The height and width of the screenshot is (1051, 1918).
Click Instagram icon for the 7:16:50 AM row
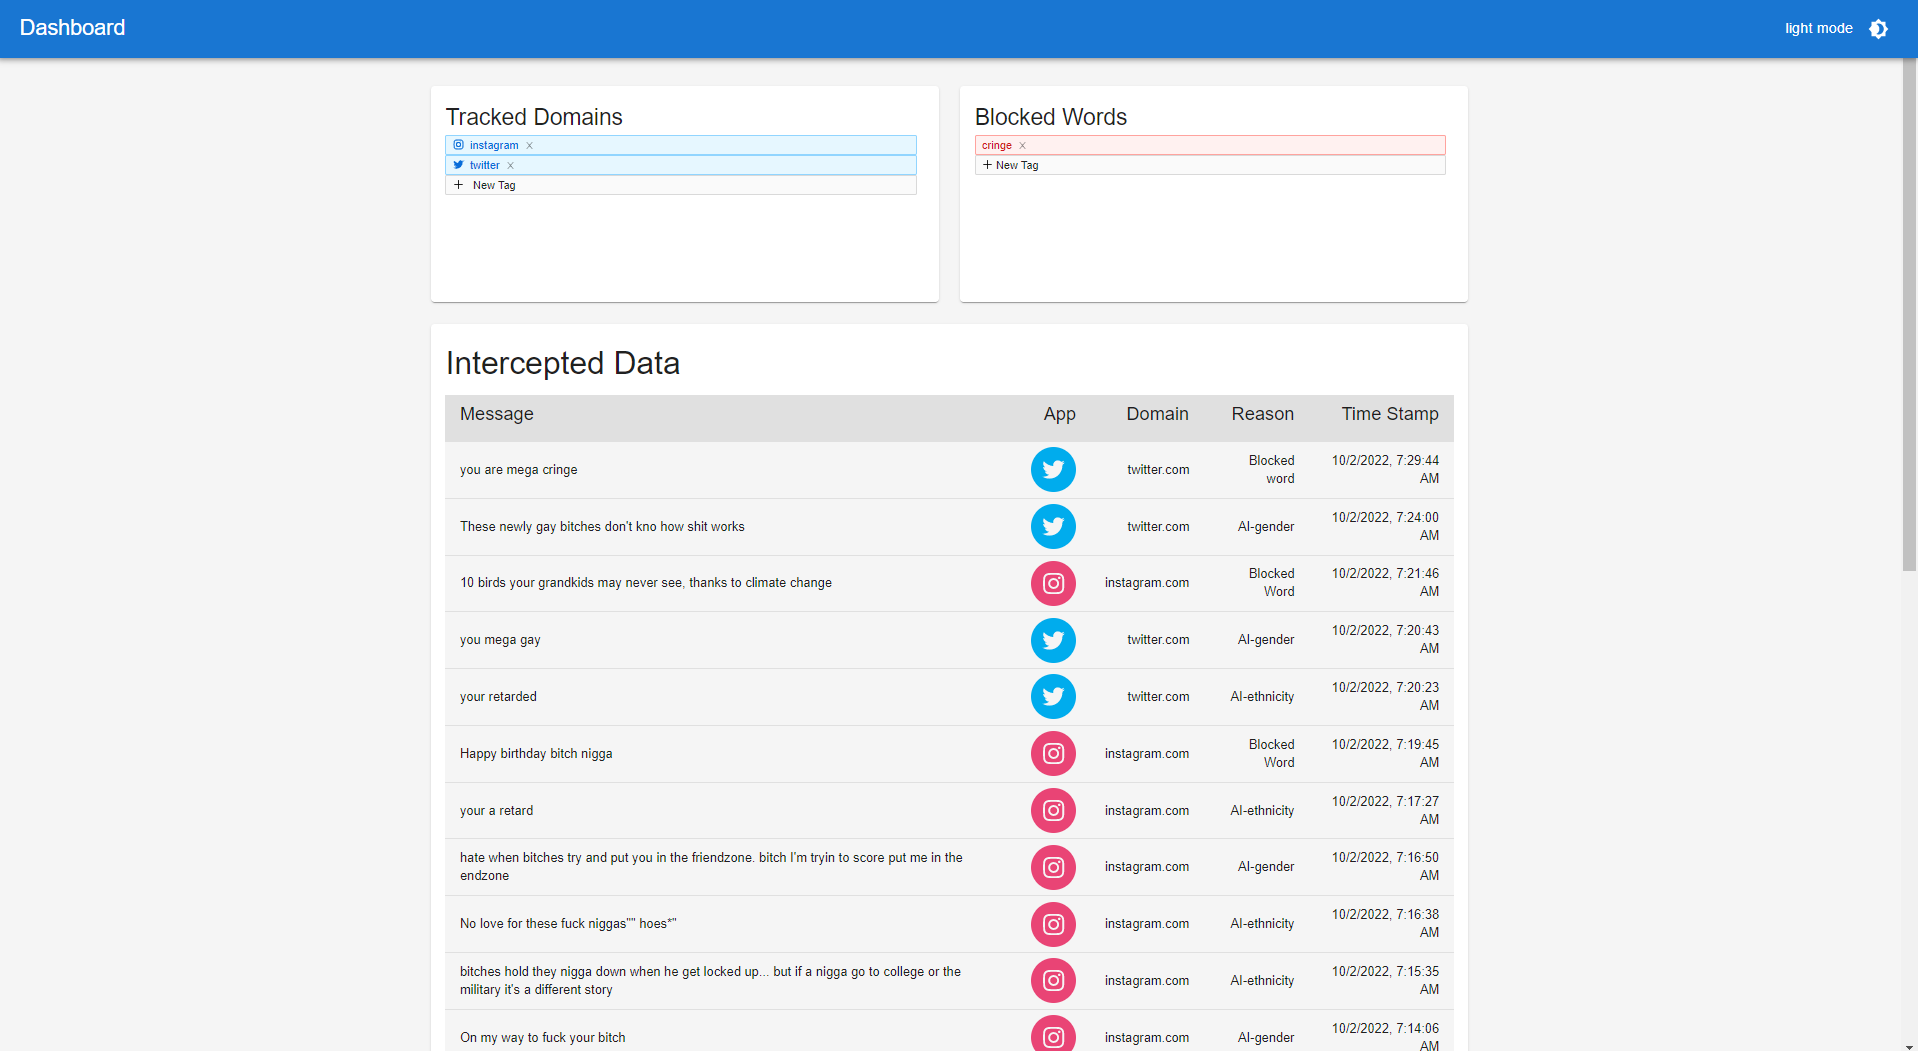point(1053,867)
